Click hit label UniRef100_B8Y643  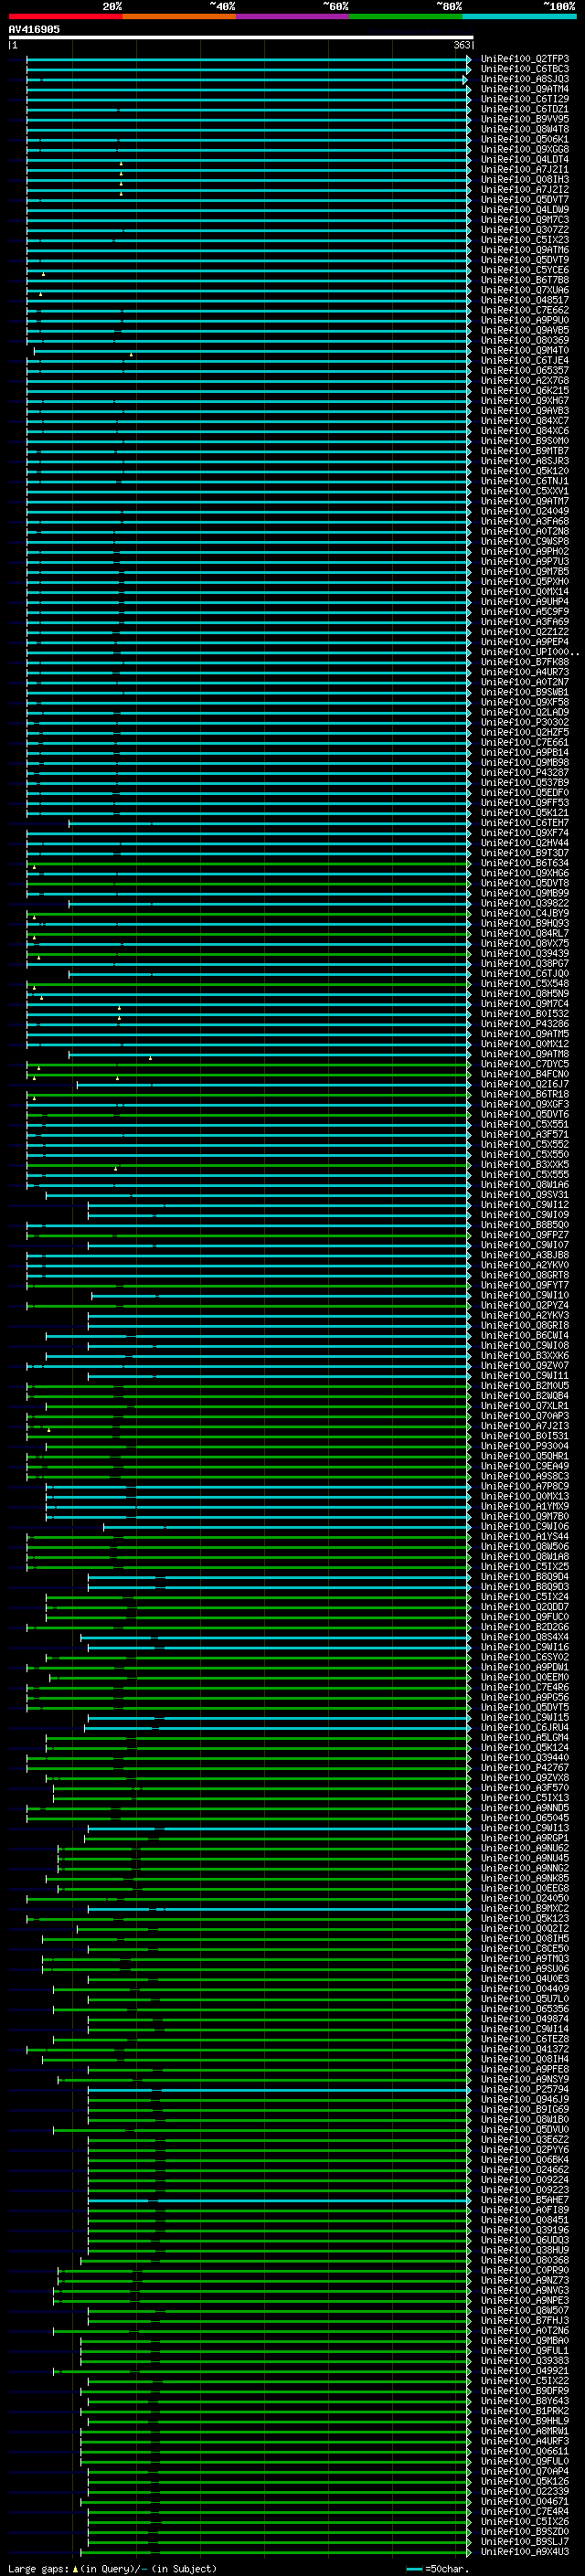pos(525,2401)
